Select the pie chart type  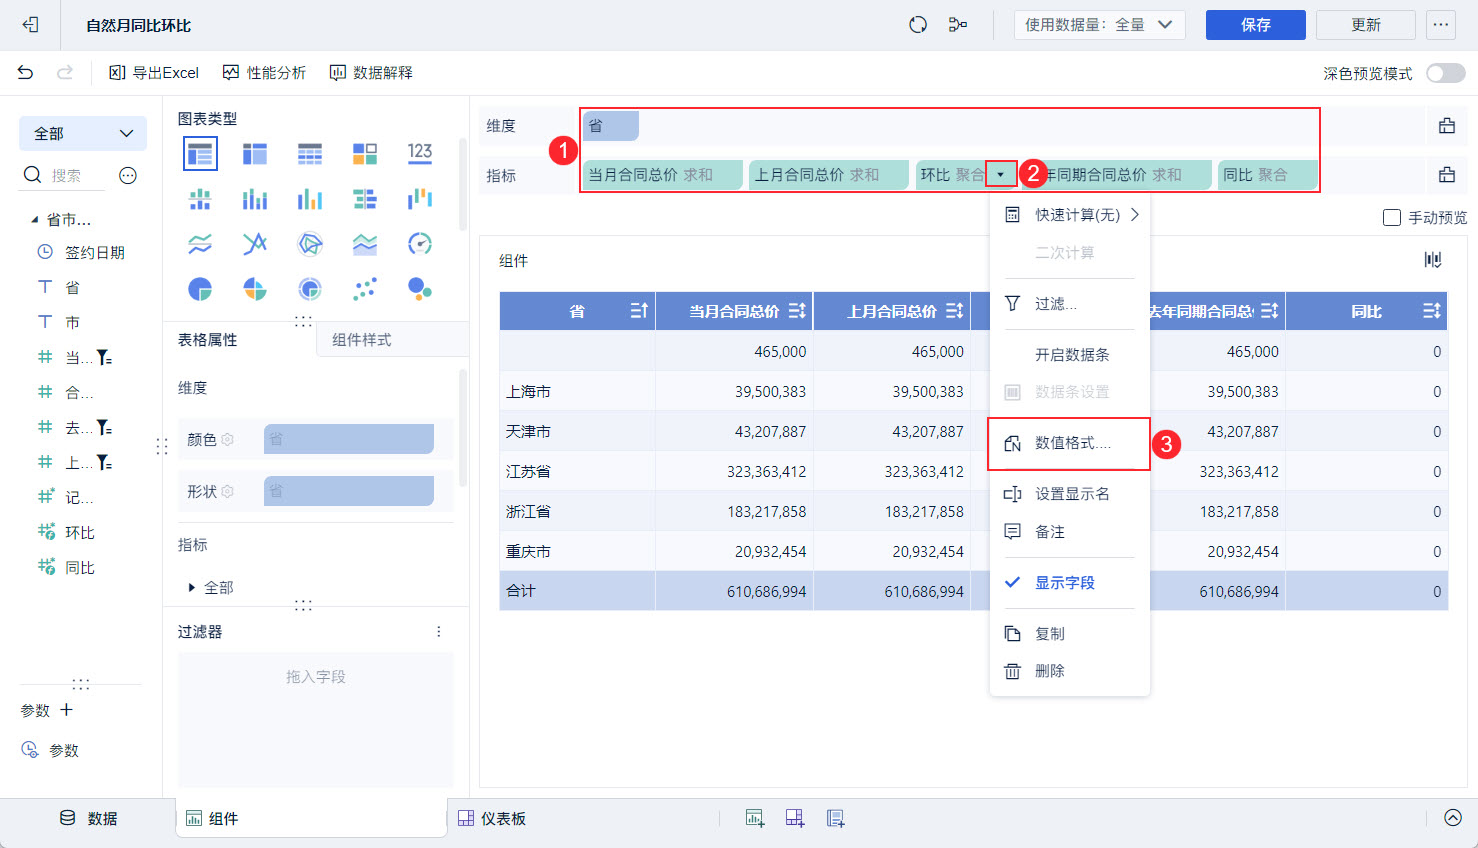[200, 289]
